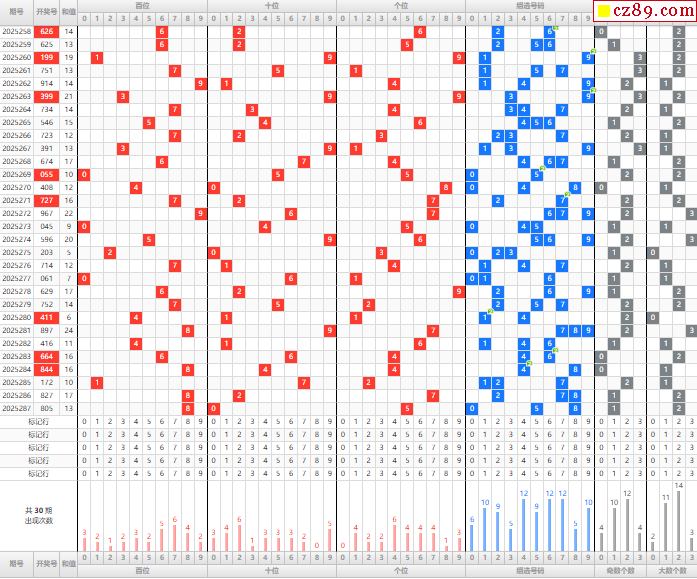
Task: Click the 期号 column header at top
Action: (x=17, y=11)
